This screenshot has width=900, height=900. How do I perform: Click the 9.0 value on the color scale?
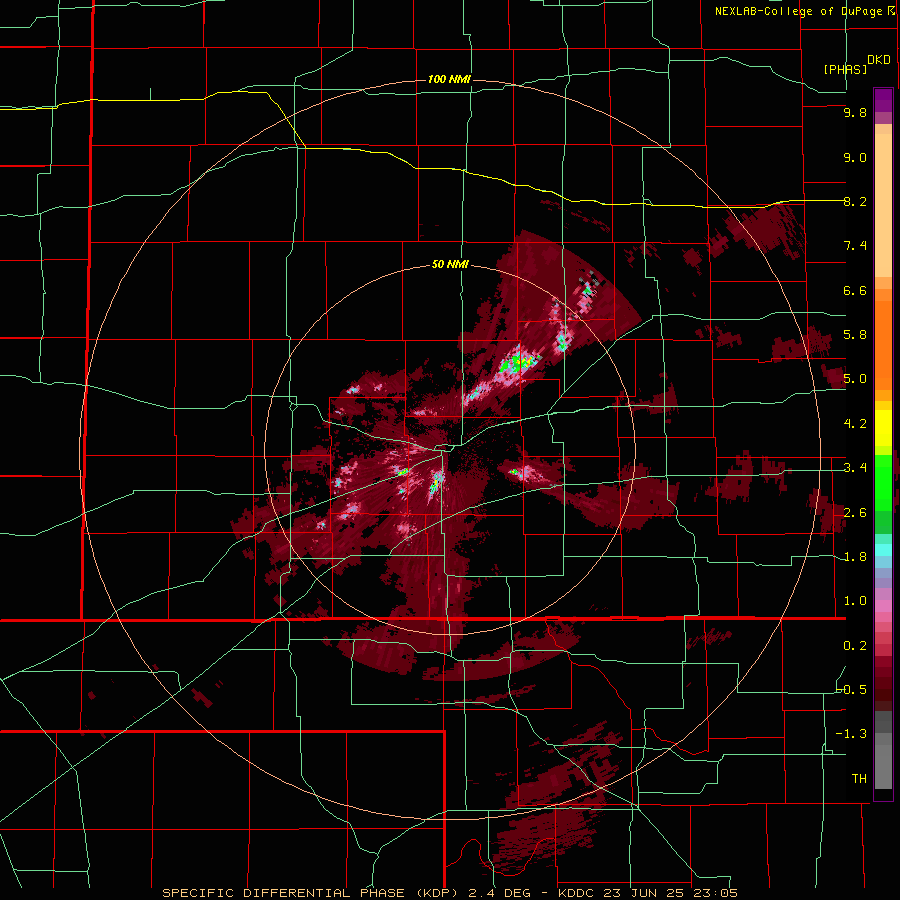(x=855, y=157)
